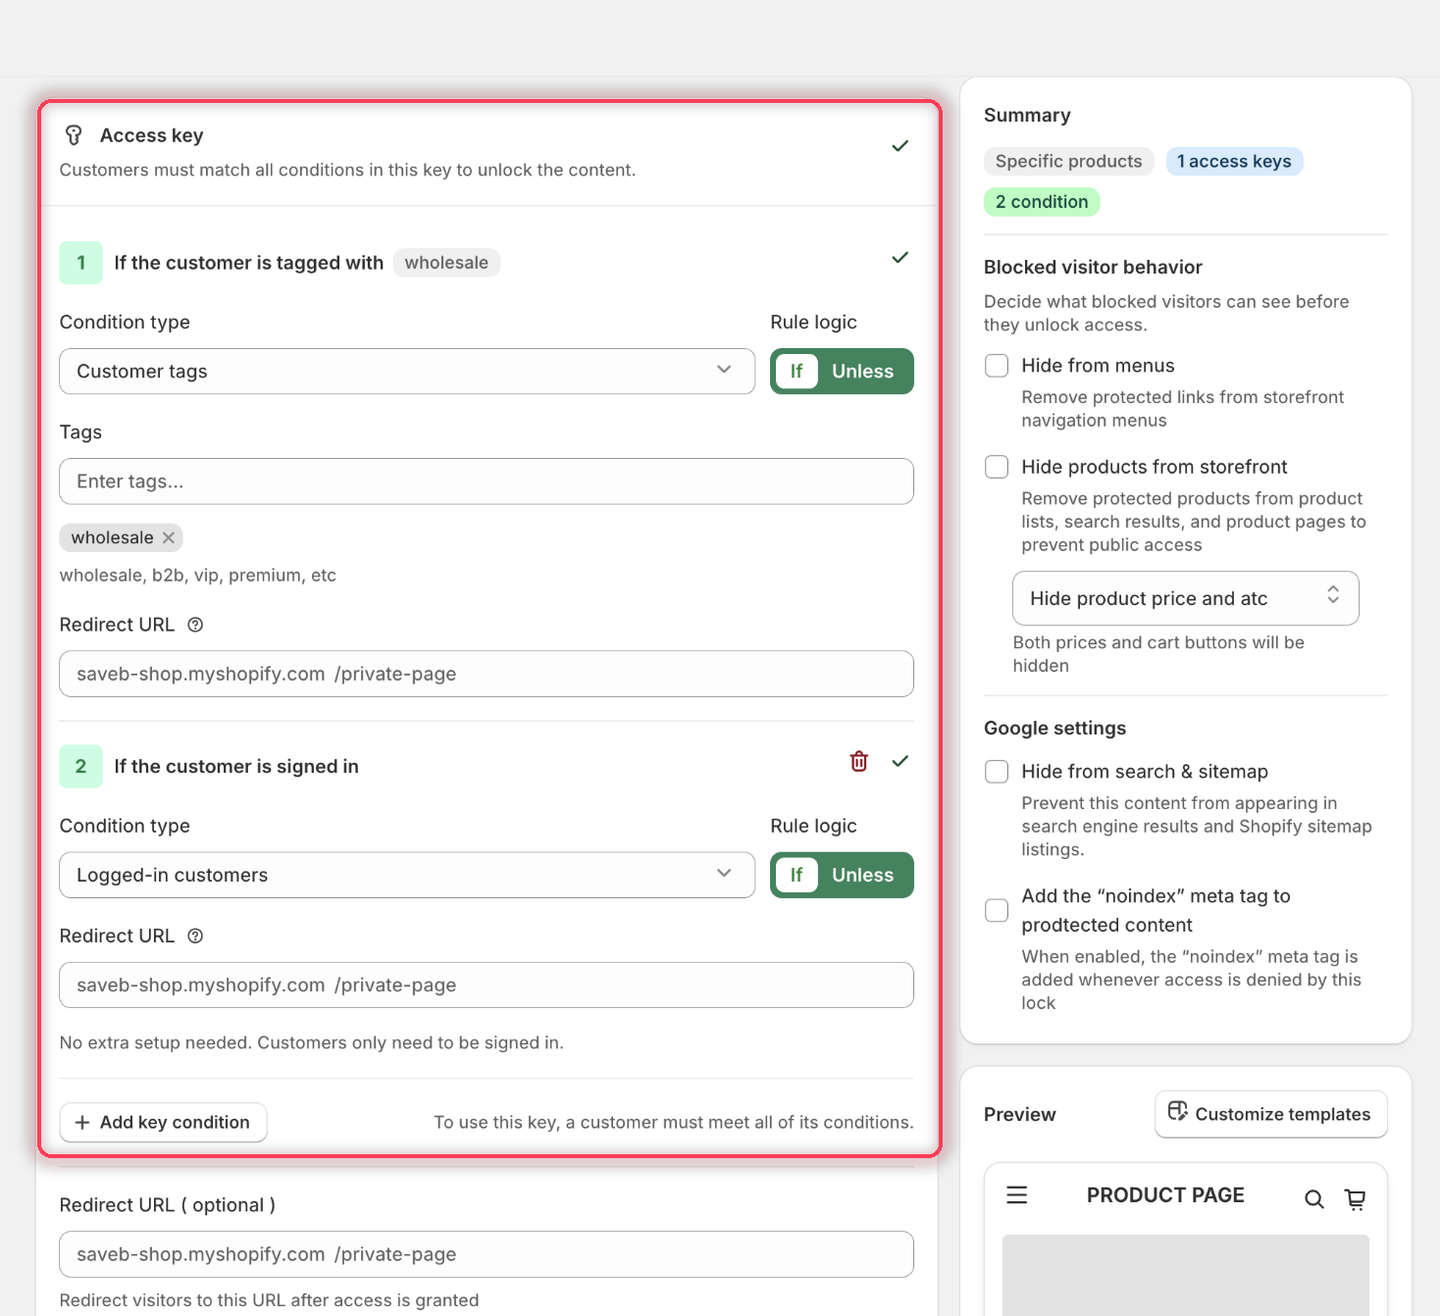Click the checkmark in the Access key header
This screenshot has width=1440, height=1316.
(900, 146)
